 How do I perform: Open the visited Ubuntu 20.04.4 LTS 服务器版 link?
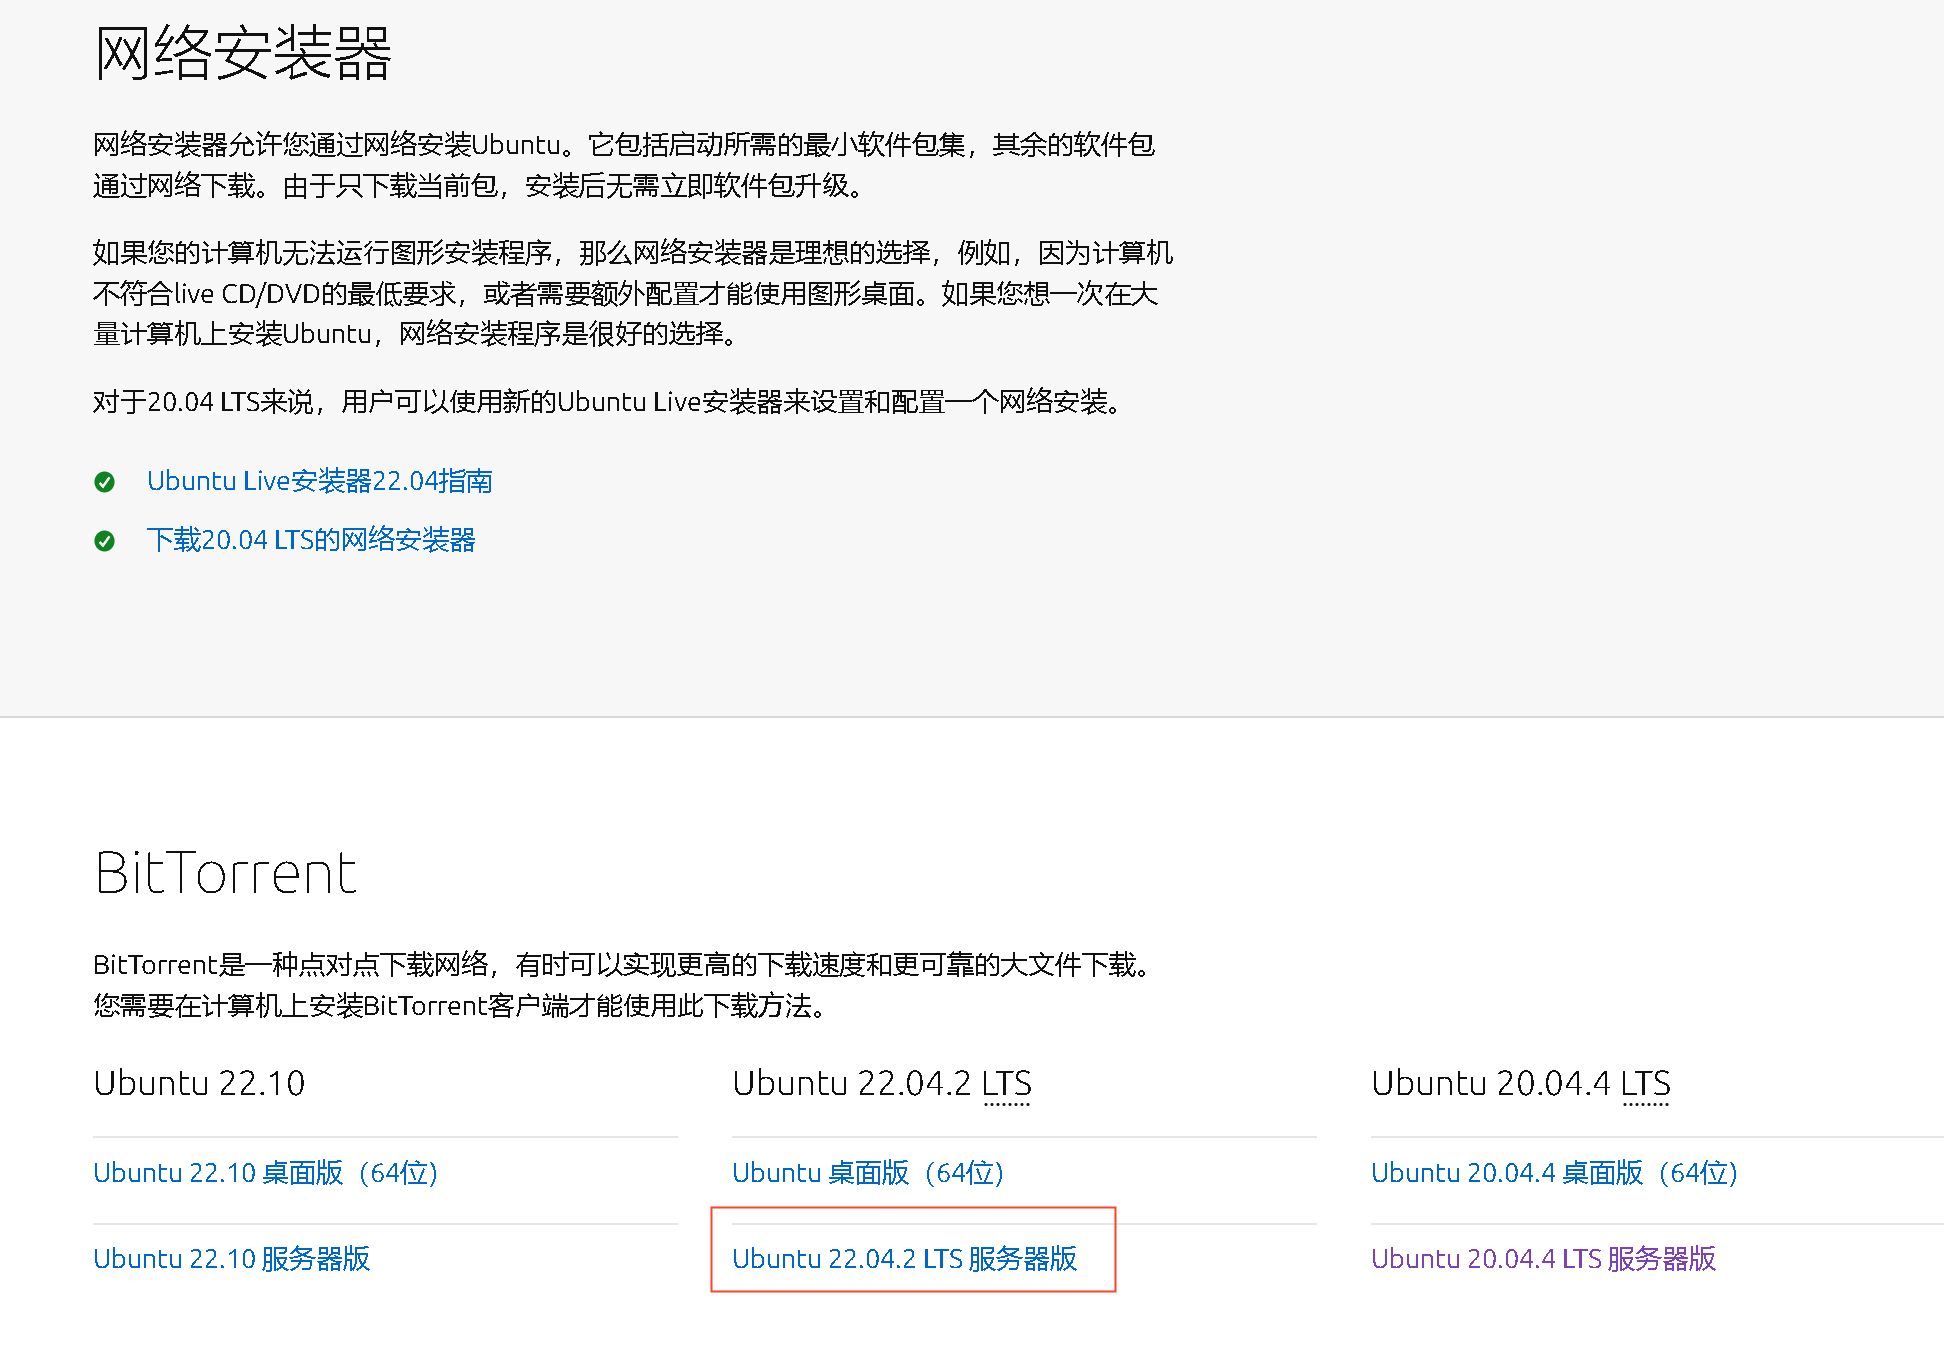pos(1543,1258)
